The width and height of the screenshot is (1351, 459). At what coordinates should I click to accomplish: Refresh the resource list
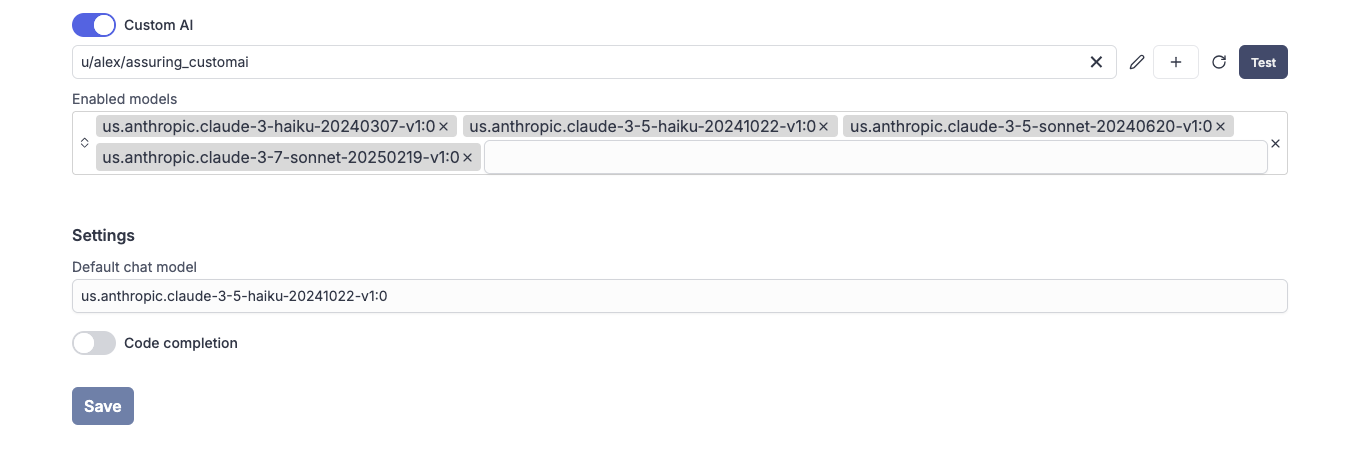[1219, 62]
